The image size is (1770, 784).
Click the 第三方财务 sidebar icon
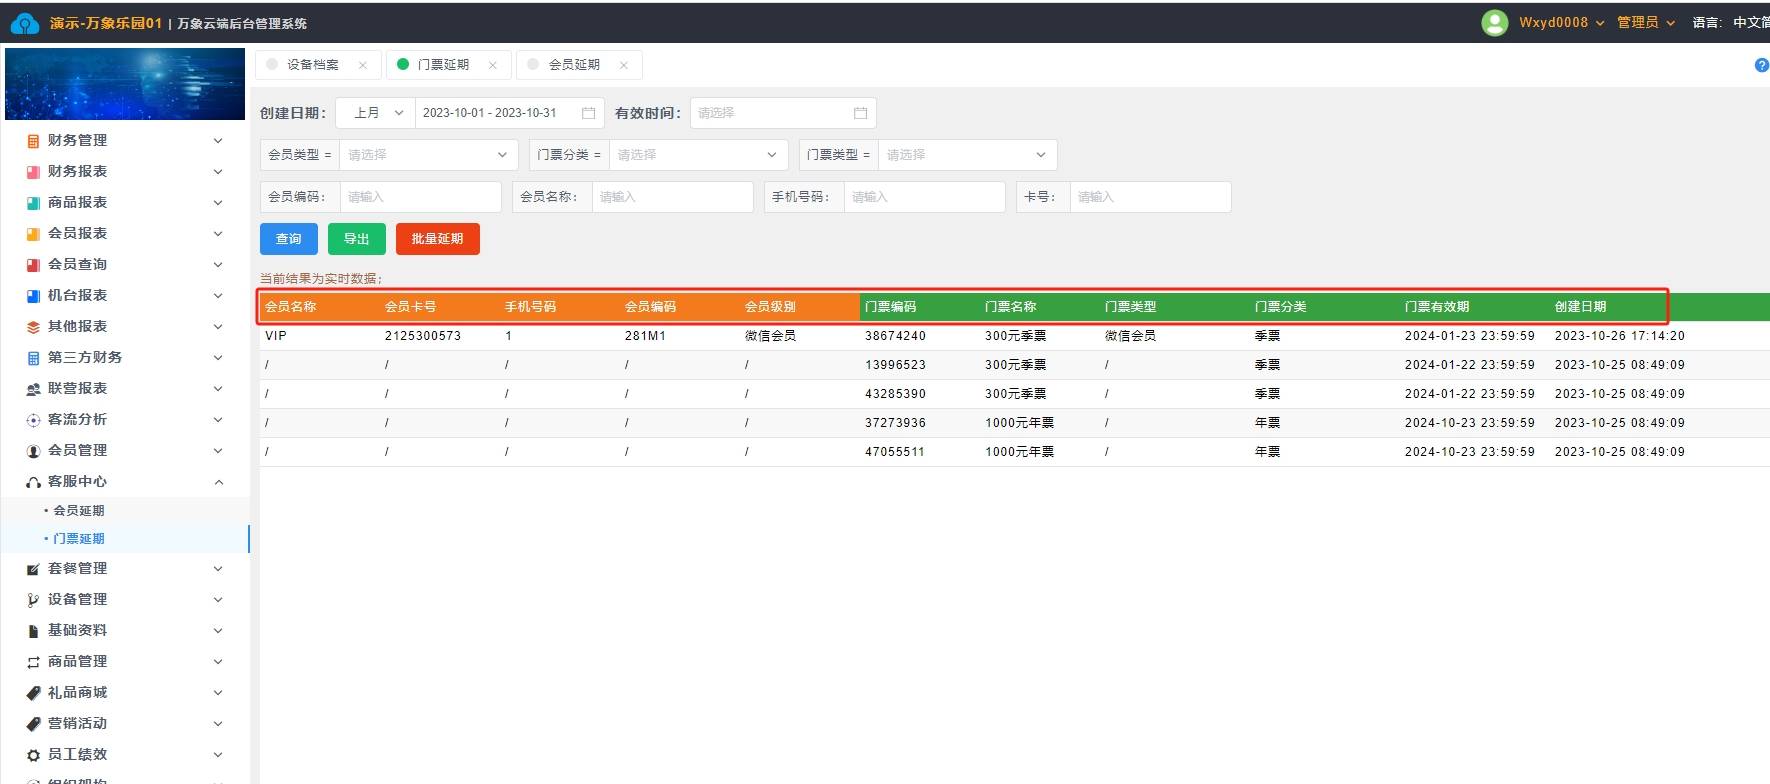(x=33, y=358)
